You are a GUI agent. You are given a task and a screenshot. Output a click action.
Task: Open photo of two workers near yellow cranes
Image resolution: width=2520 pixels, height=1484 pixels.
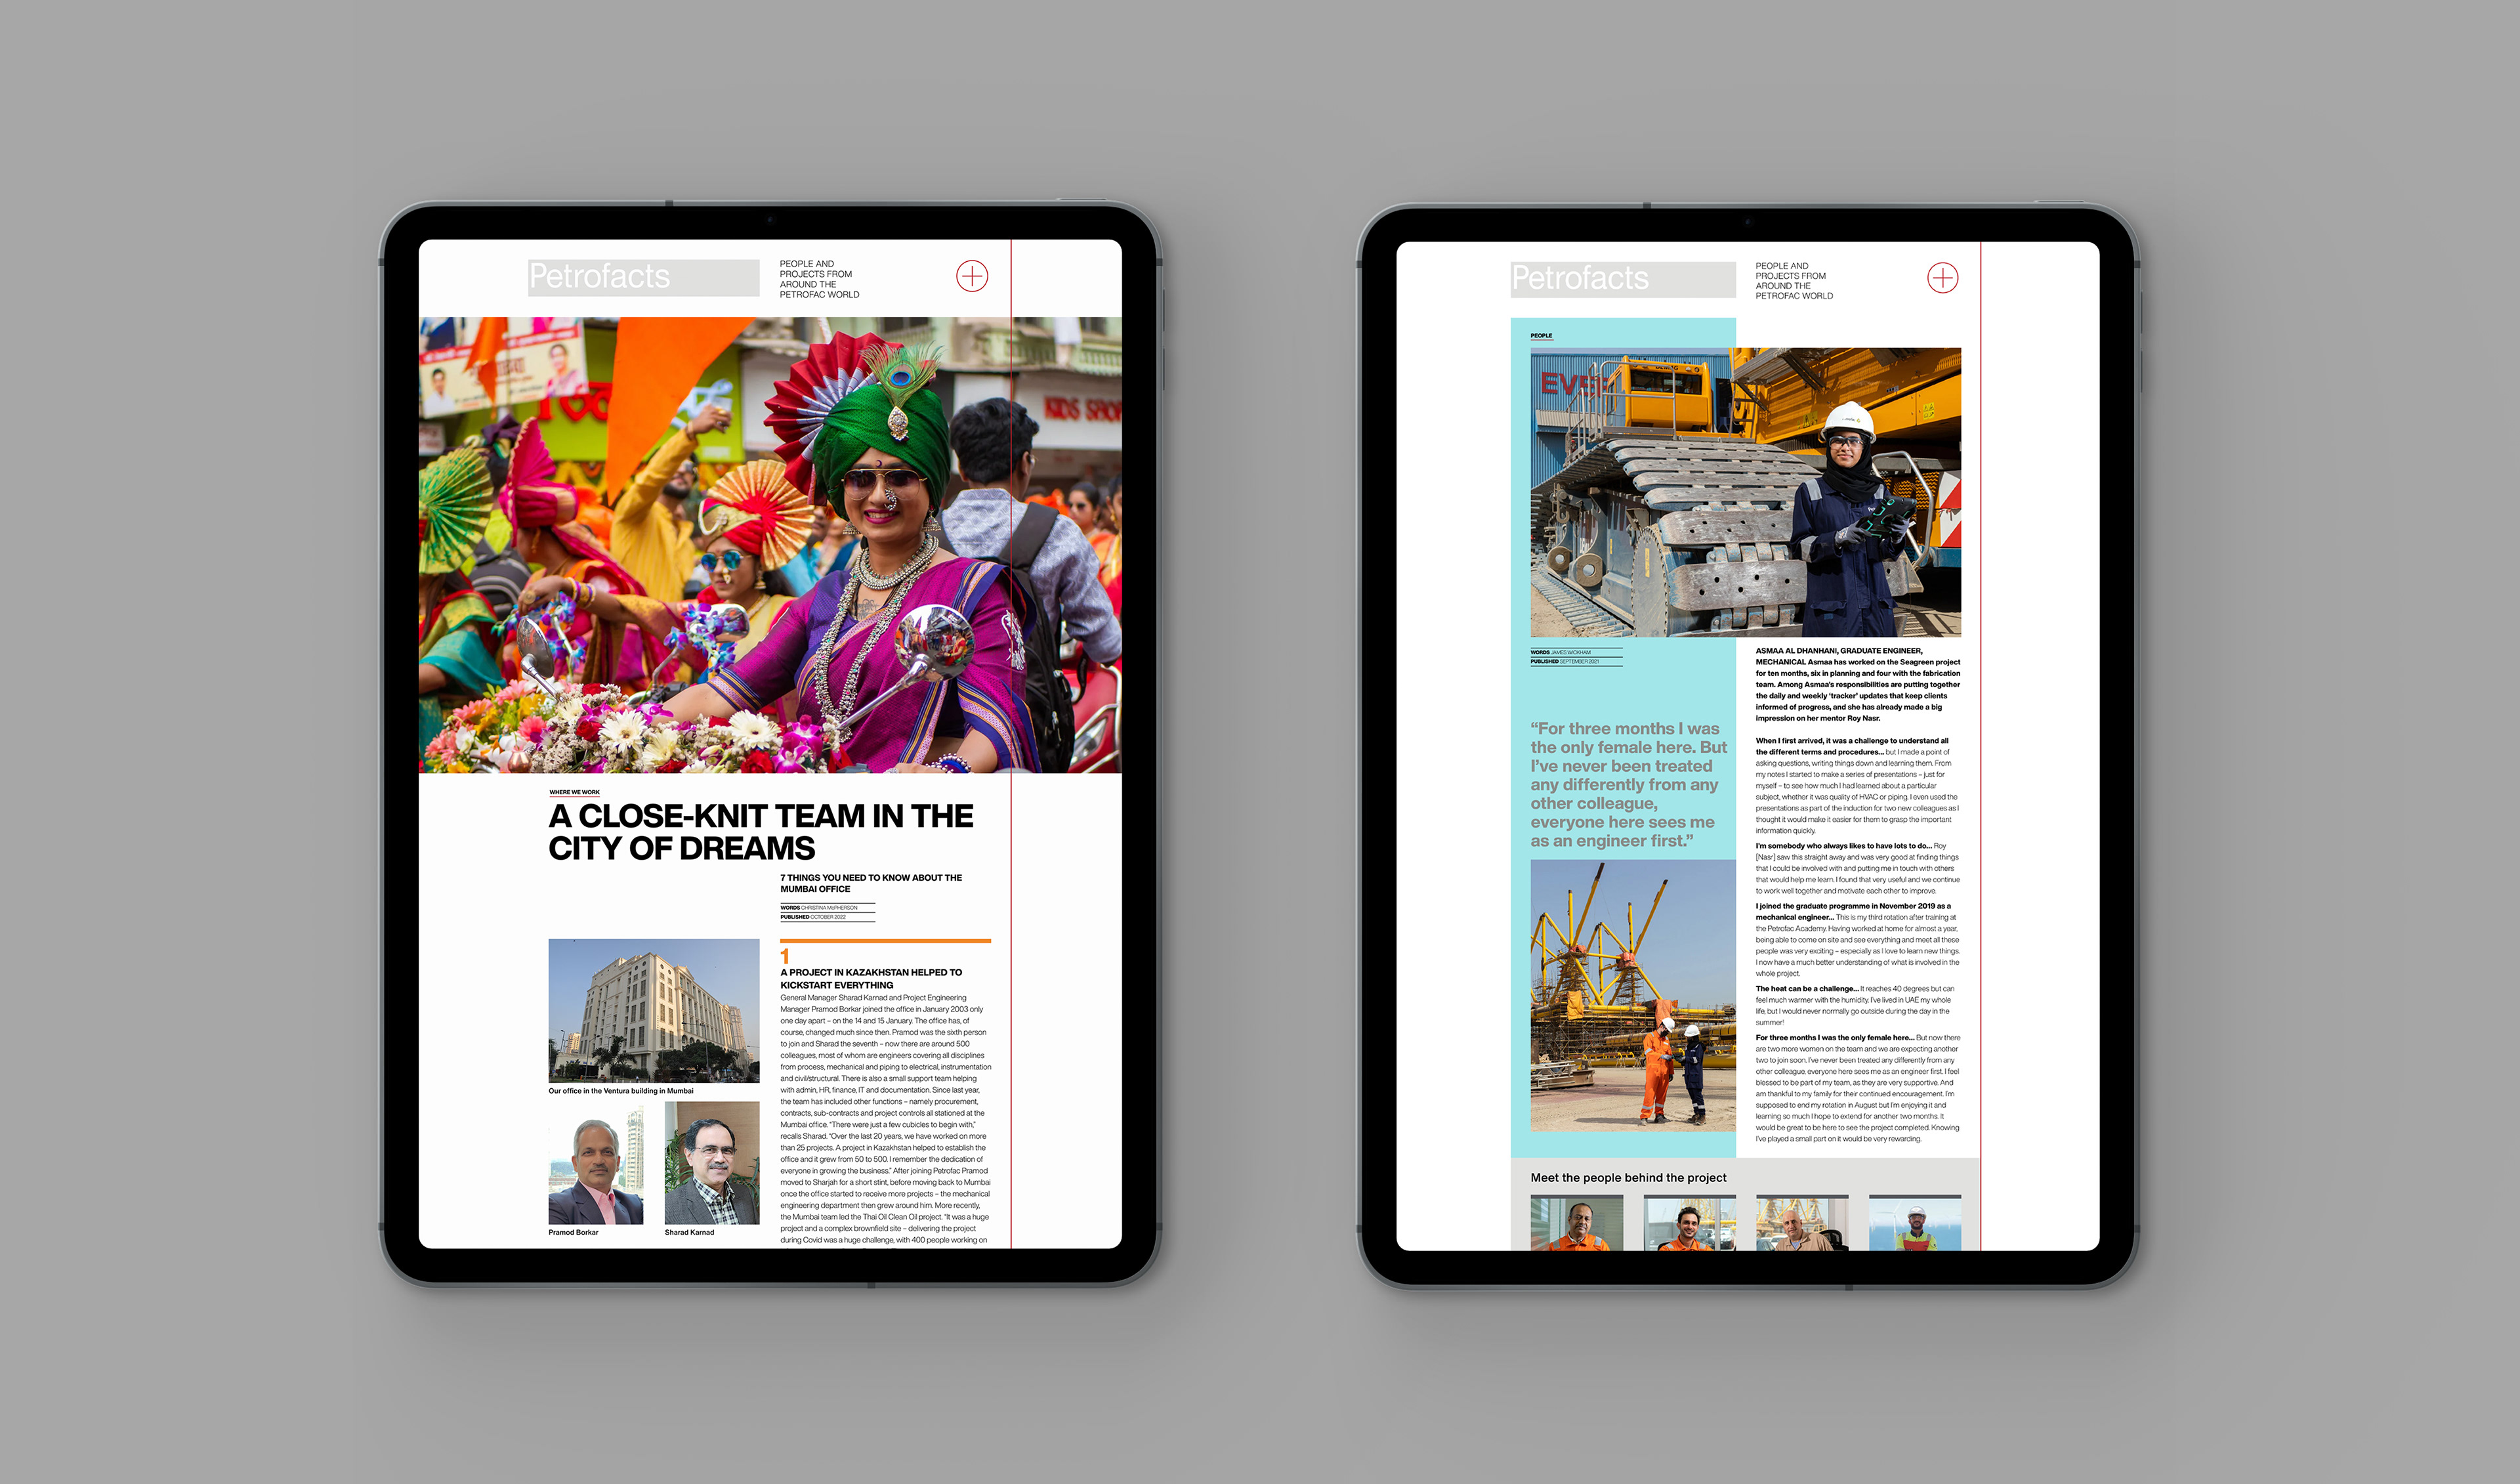click(x=1632, y=995)
